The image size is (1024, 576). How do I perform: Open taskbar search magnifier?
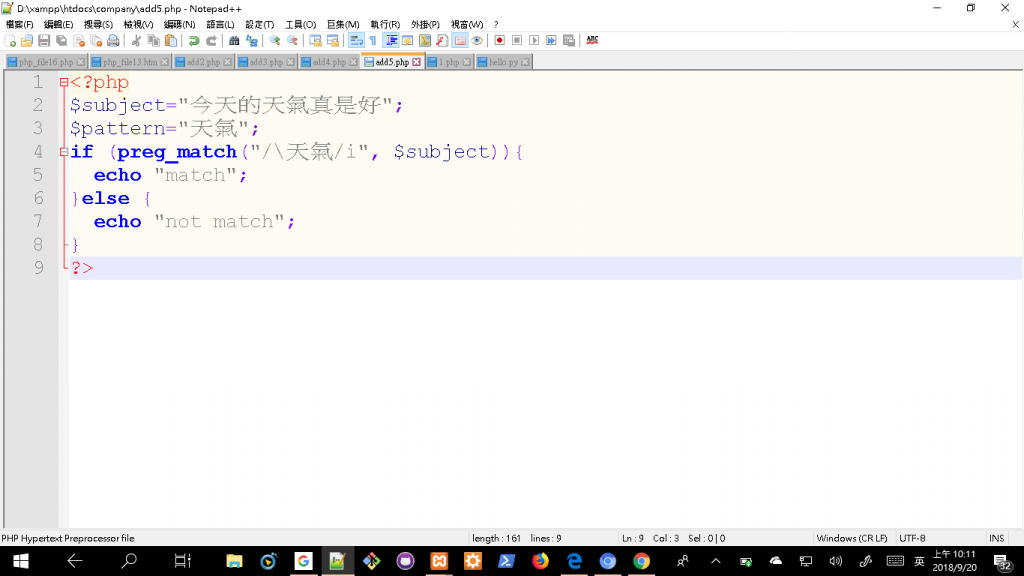click(x=129, y=561)
